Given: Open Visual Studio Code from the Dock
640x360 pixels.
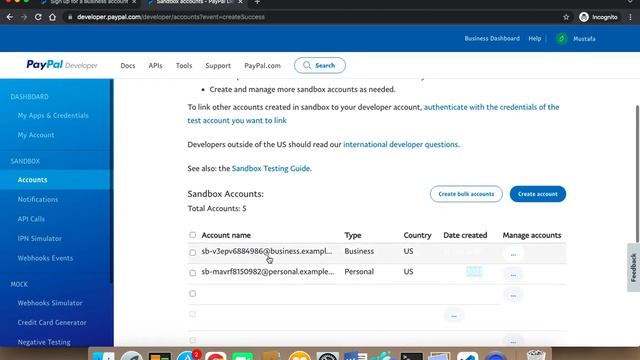Looking at the screenshot, I should 467,356.
